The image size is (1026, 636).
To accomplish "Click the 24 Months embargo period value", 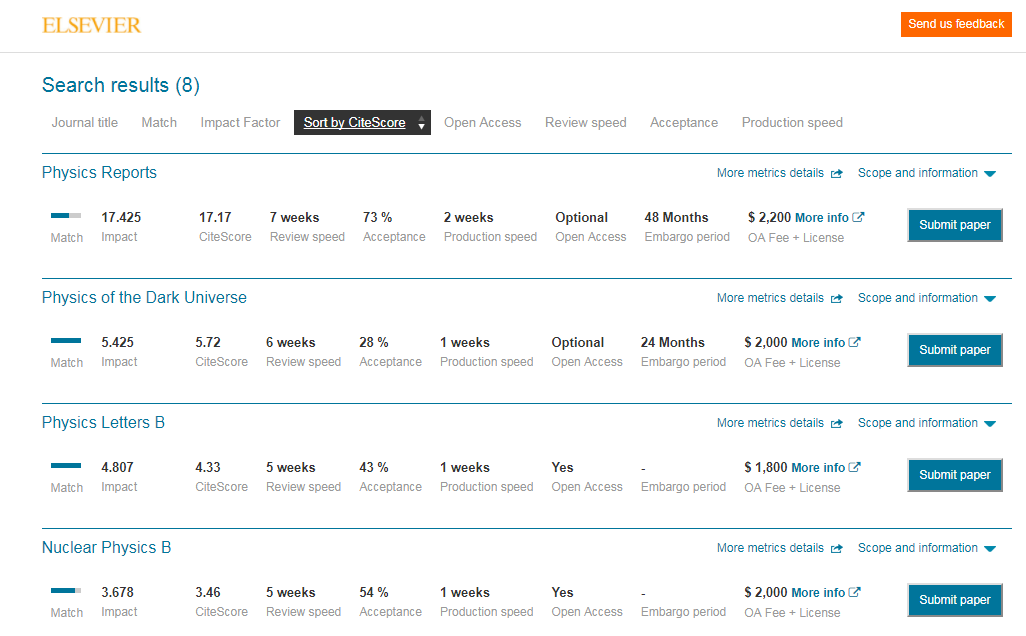I will pyautogui.click(x=673, y=342).
